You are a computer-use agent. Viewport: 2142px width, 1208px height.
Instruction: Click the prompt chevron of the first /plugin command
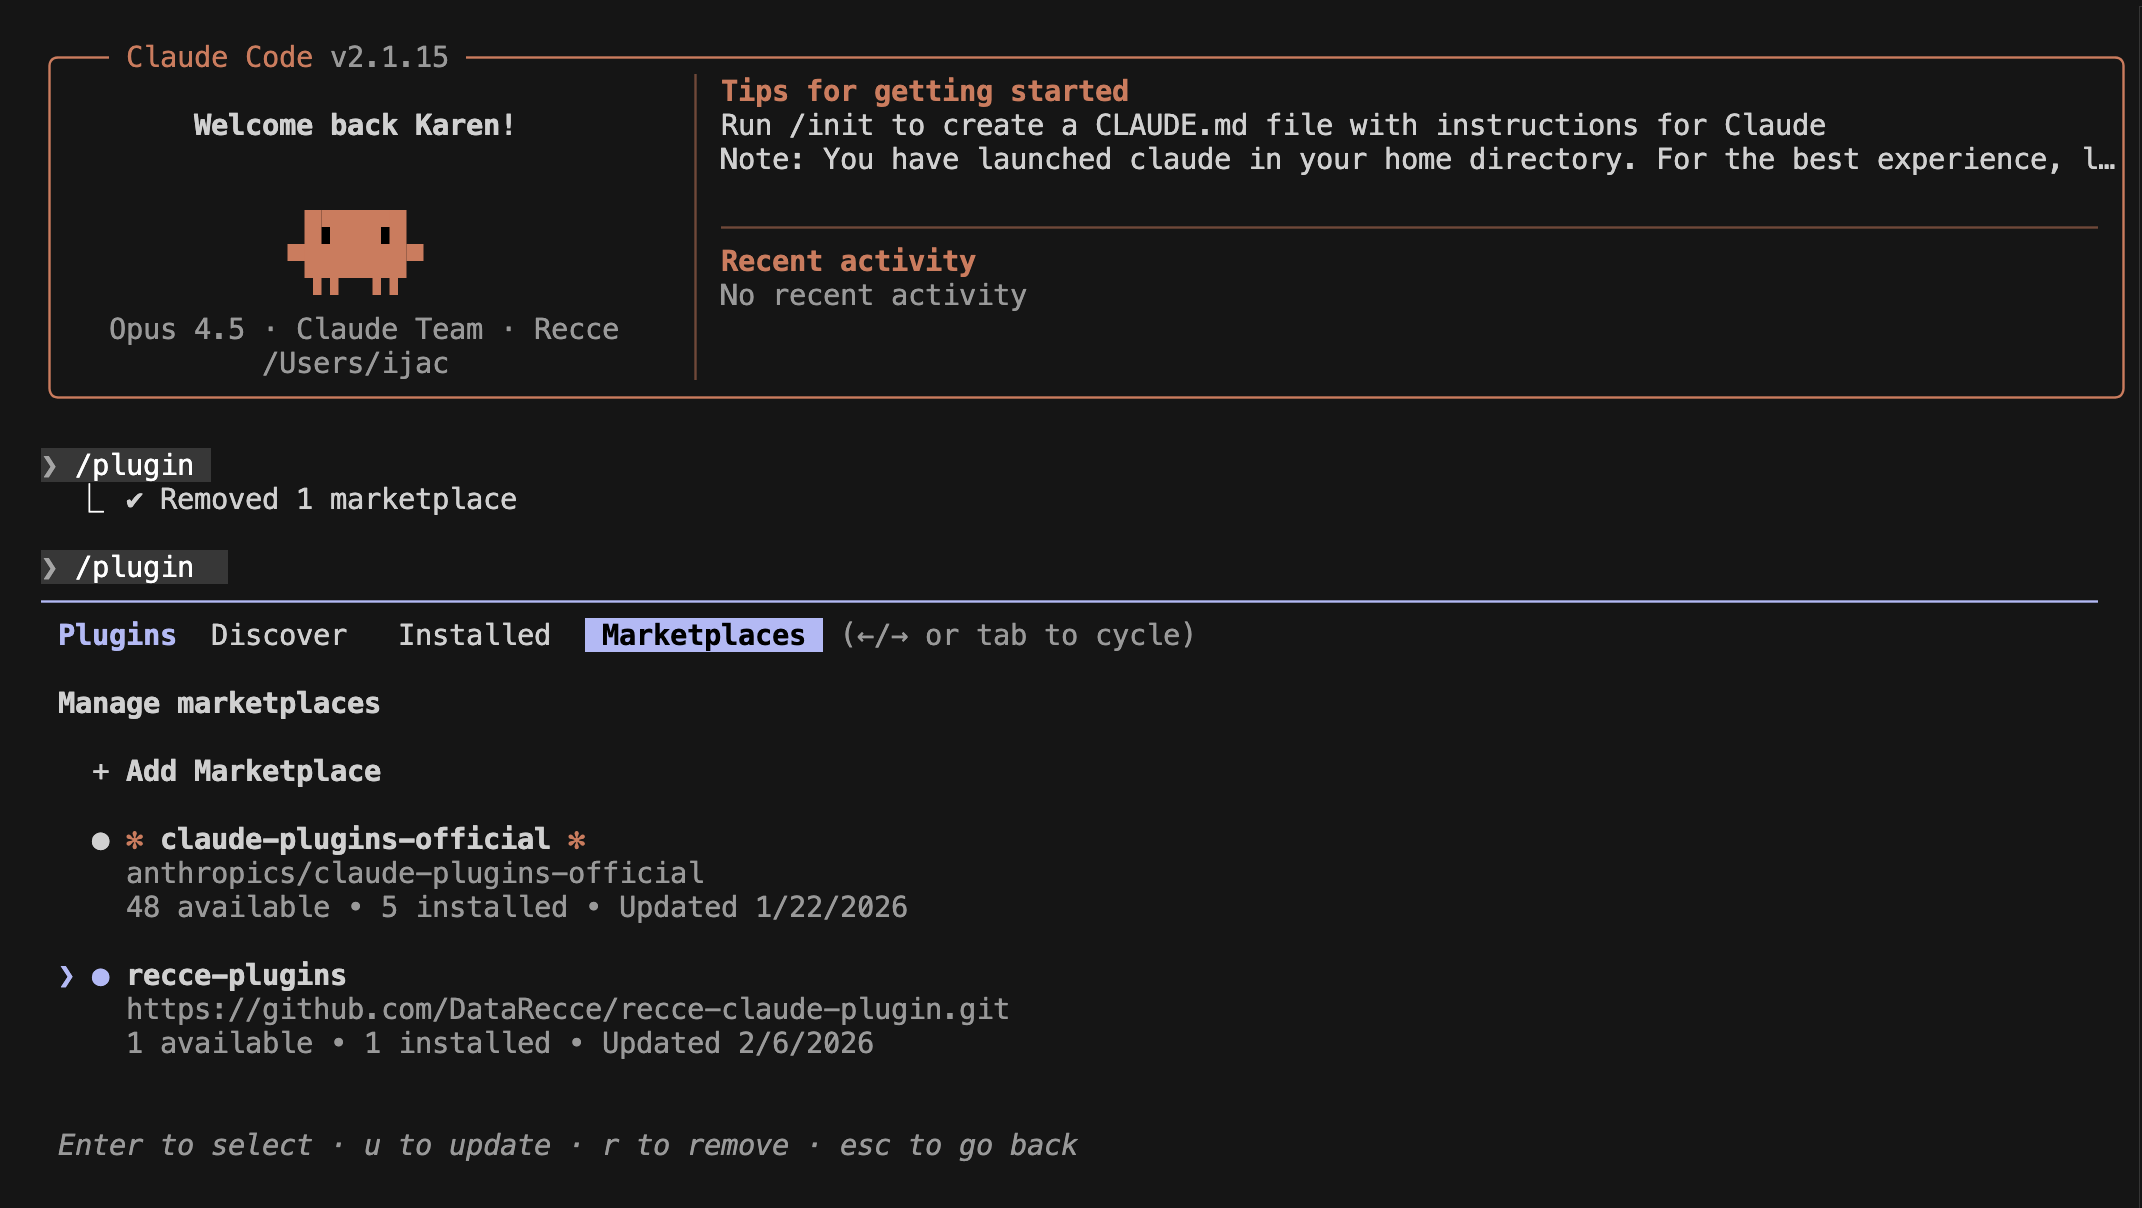50,466
